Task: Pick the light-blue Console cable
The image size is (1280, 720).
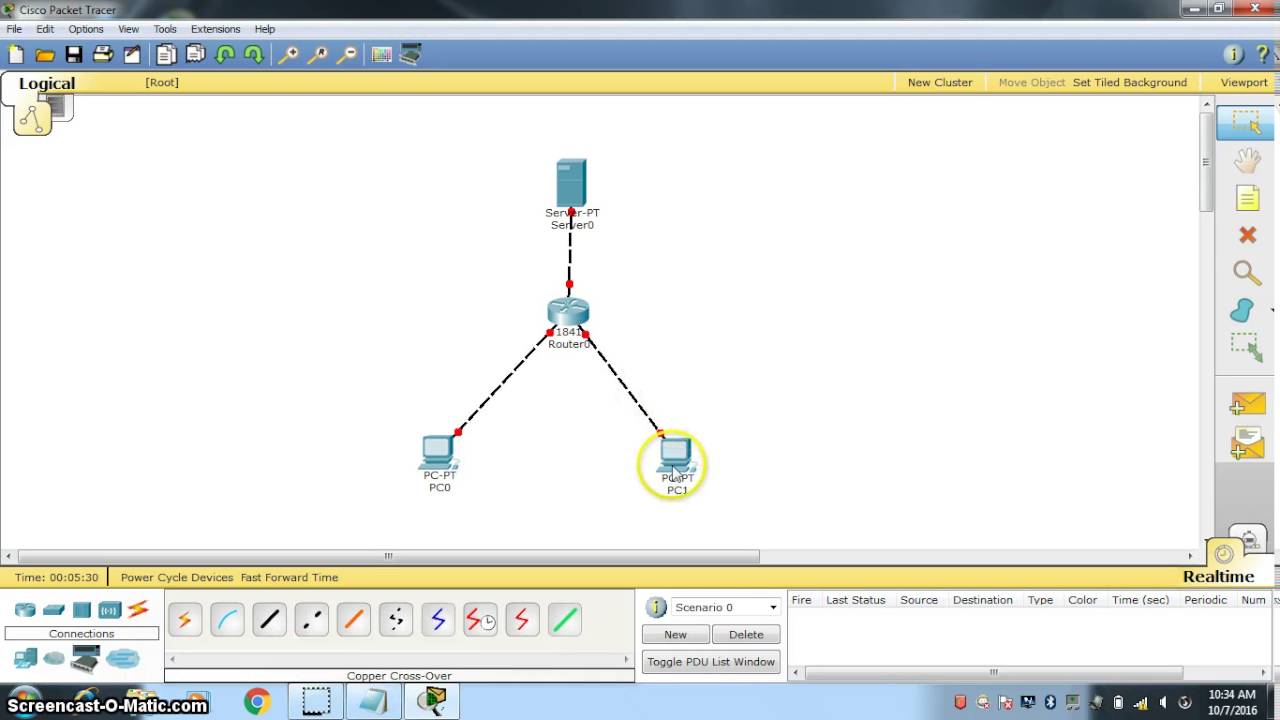Action: click(x=227, y=620)
